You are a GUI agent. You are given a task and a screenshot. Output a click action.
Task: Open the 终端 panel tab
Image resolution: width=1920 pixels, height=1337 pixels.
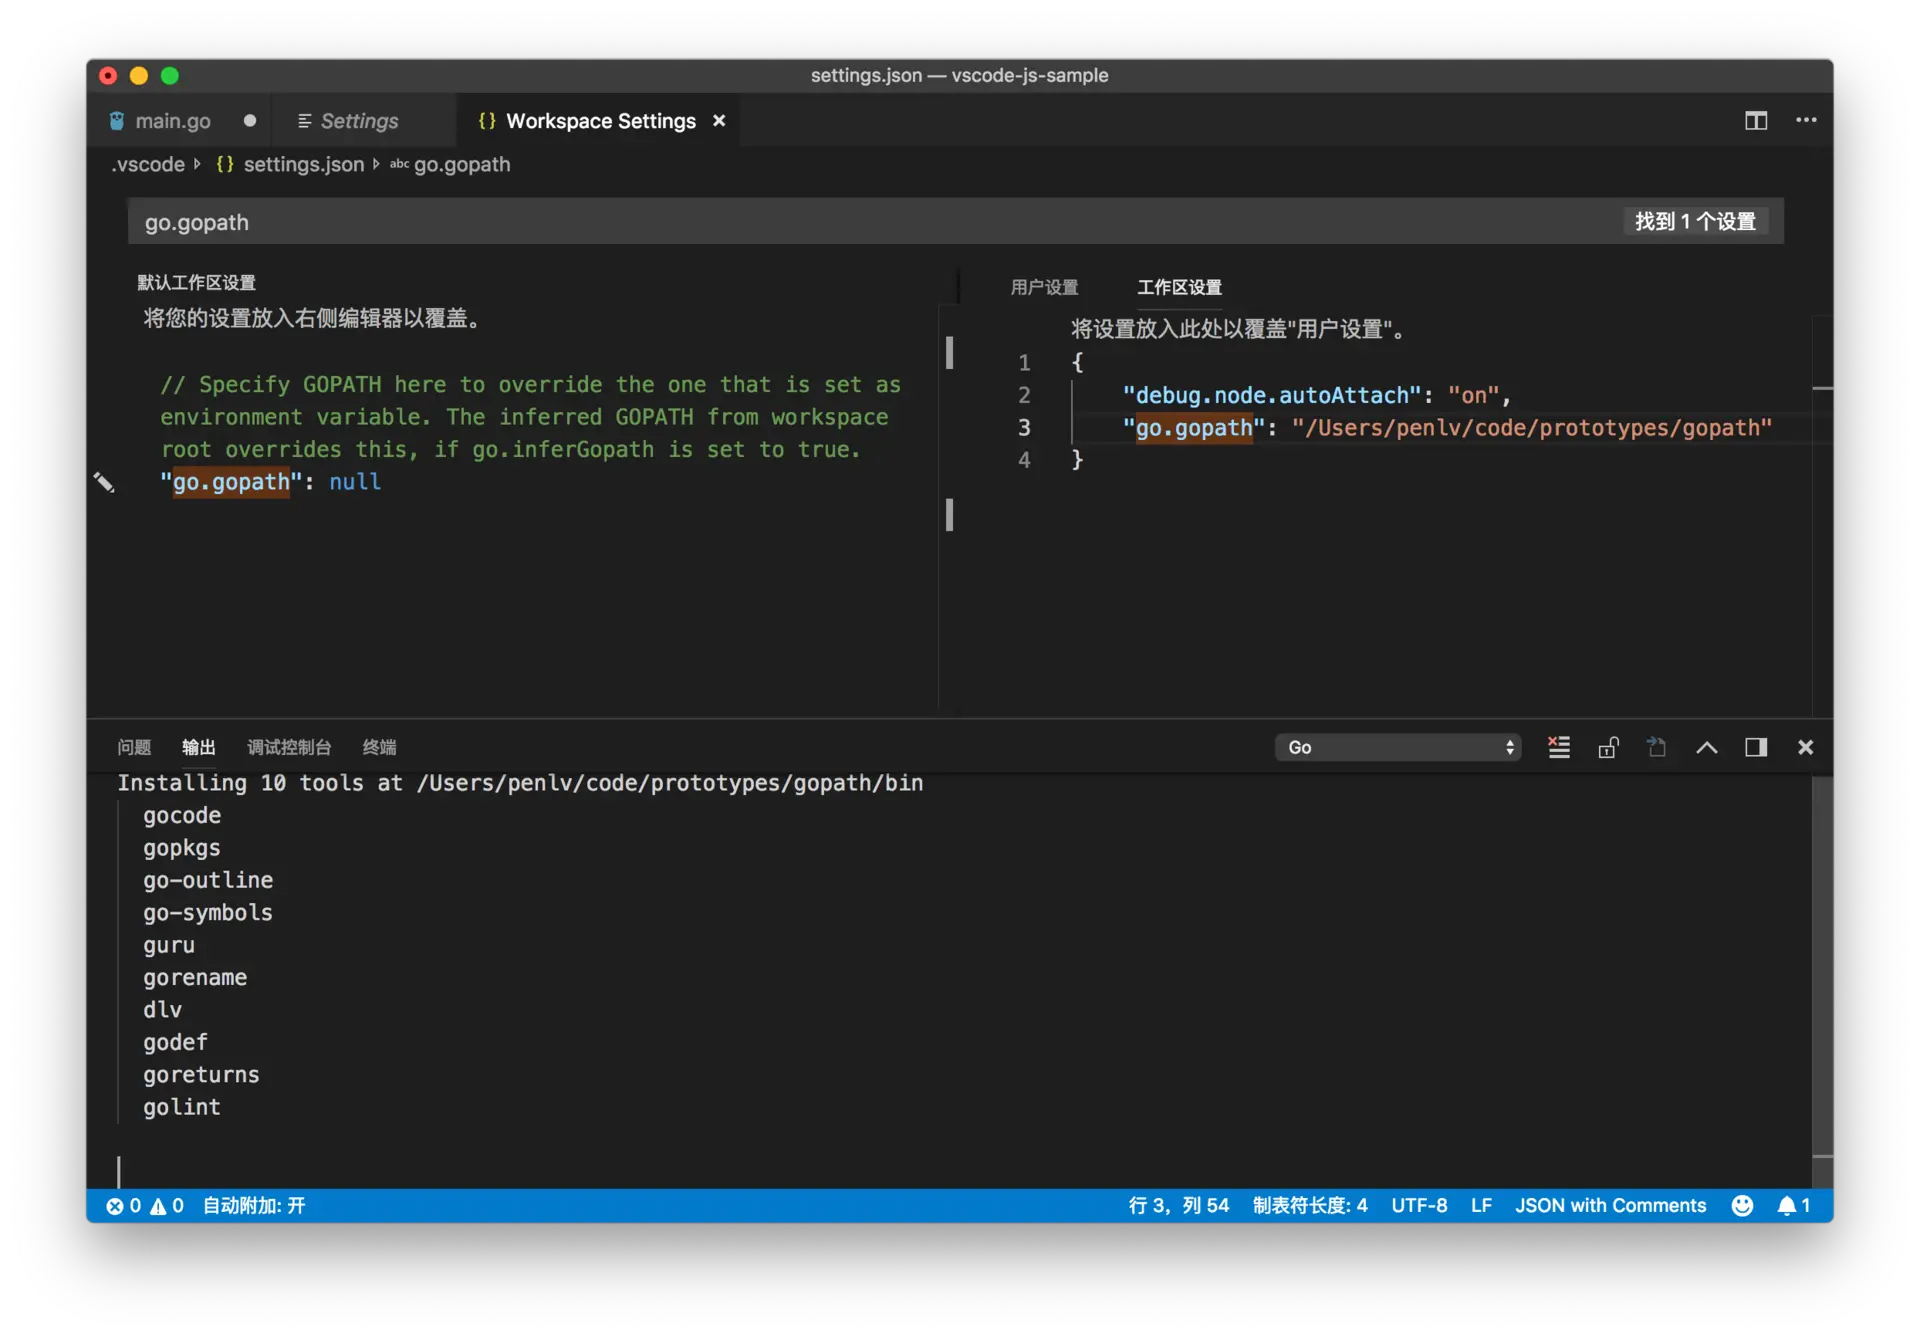pyautogui.click(x=379, y=747)
